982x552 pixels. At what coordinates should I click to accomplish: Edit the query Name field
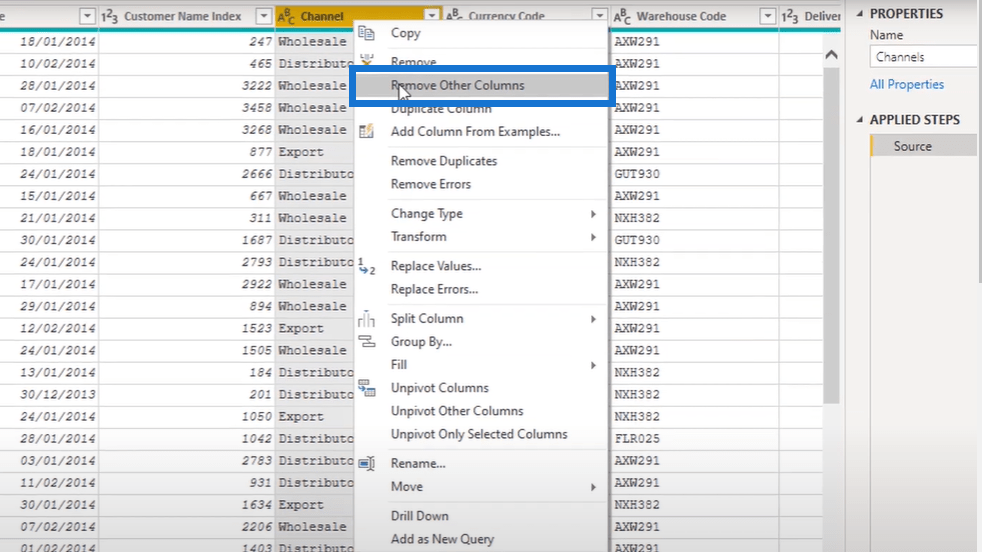(x=924, y=57)
